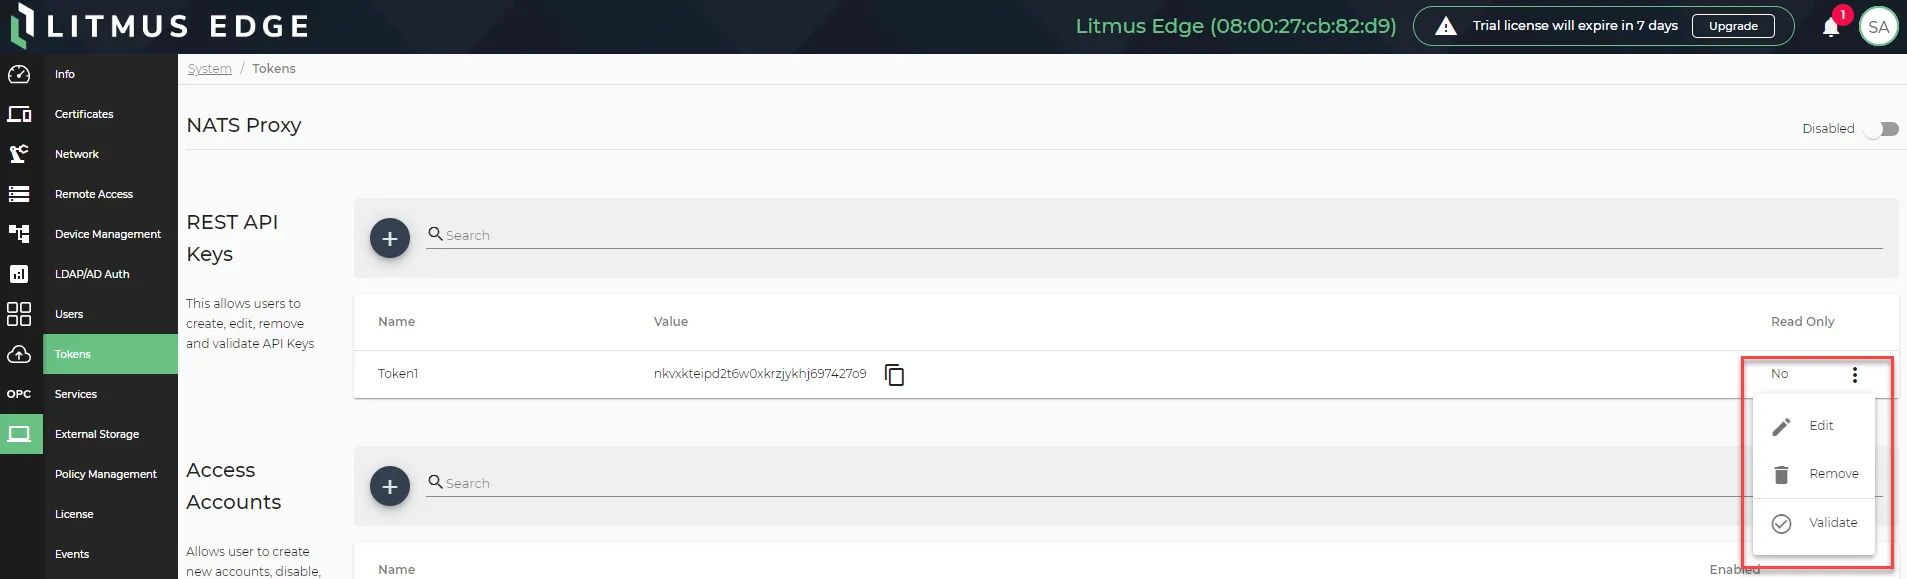This screenshot has height=579, width=1907.
Task: Click the Value column header
Action: pyautogui.click(x=671, y=322)
